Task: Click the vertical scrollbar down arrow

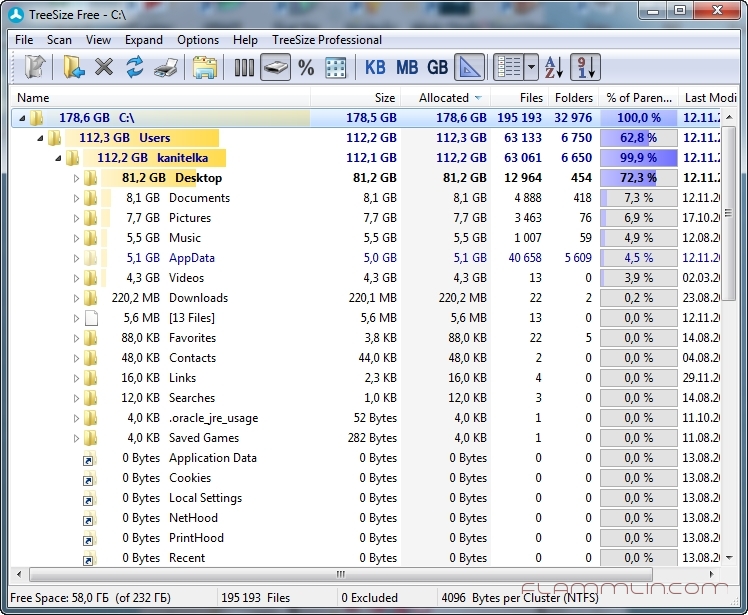Action: [729, 557]
